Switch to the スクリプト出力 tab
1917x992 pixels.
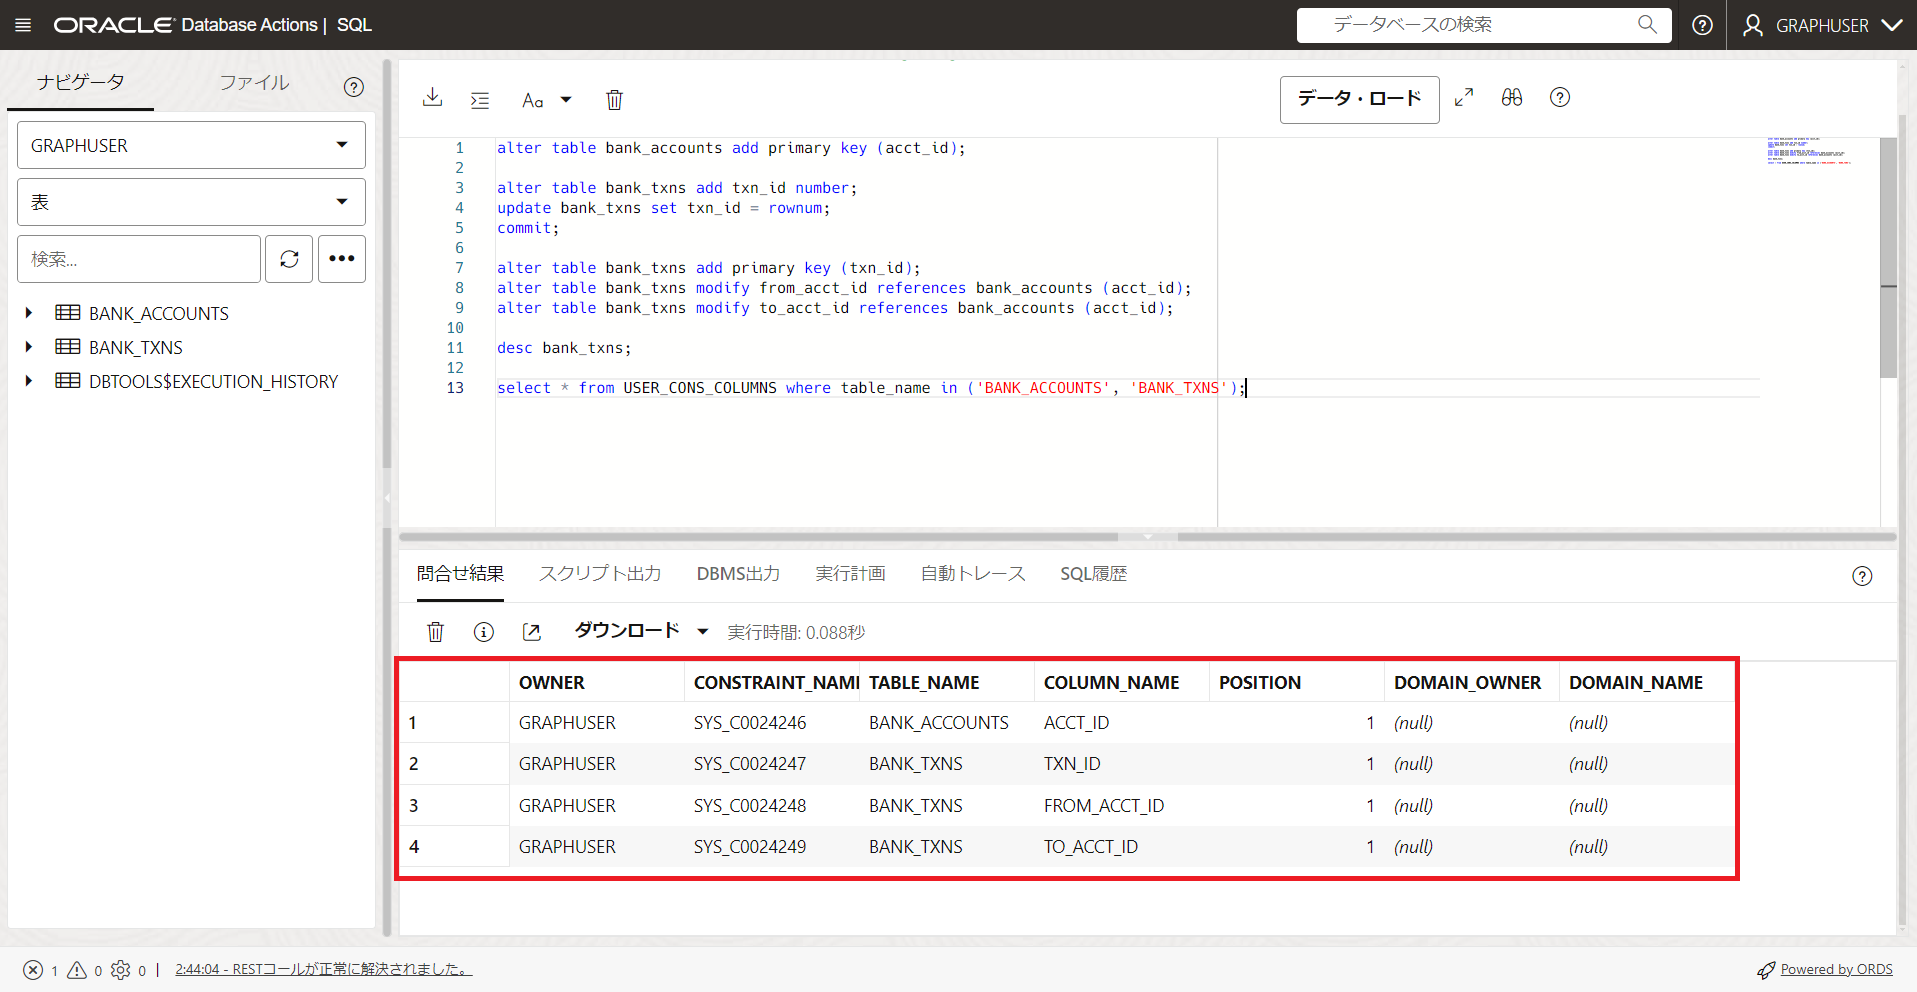coord(600,574)
